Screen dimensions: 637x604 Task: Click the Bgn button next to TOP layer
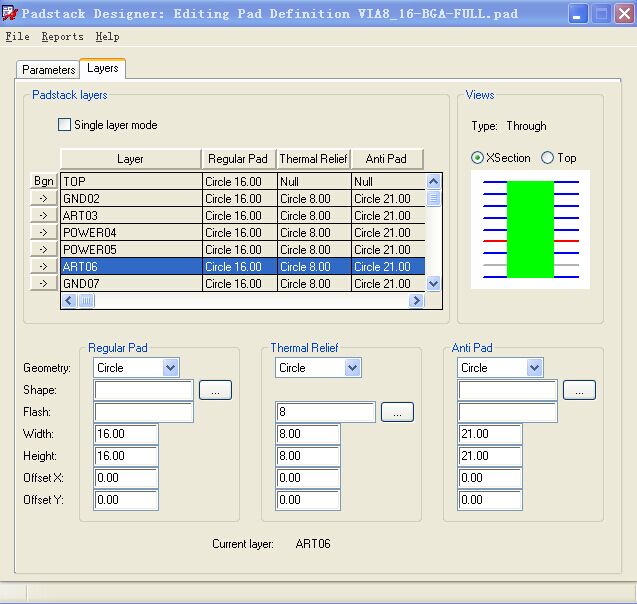(44, 182)
